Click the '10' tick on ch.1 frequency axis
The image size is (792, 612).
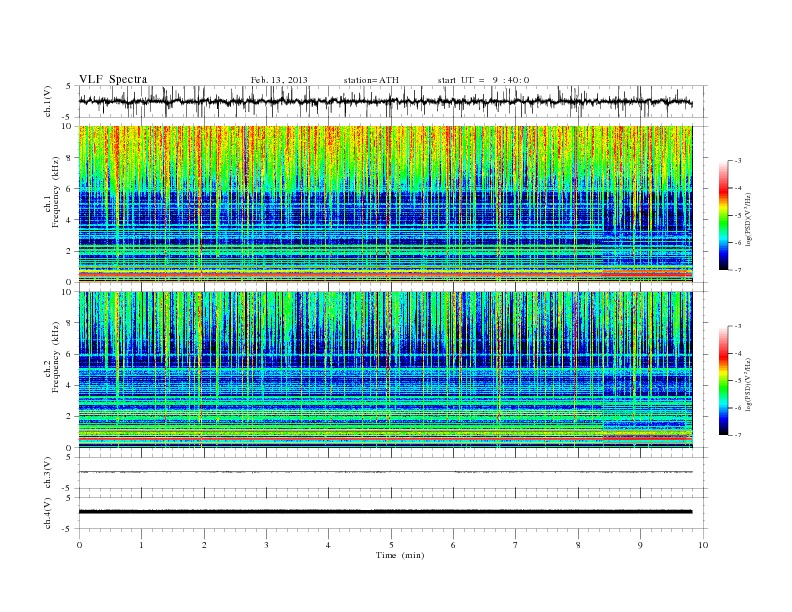tap(67, 126)
